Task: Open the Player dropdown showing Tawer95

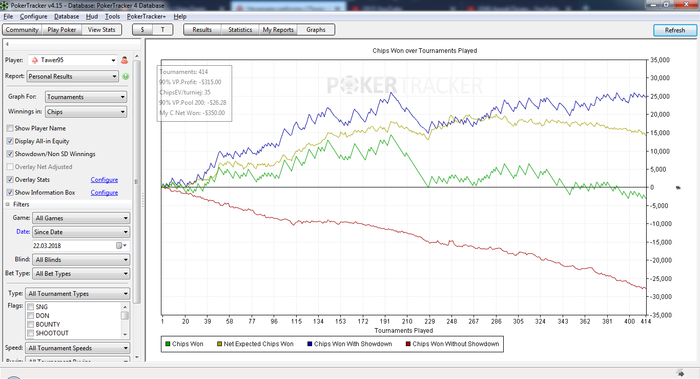Action: 73,60
